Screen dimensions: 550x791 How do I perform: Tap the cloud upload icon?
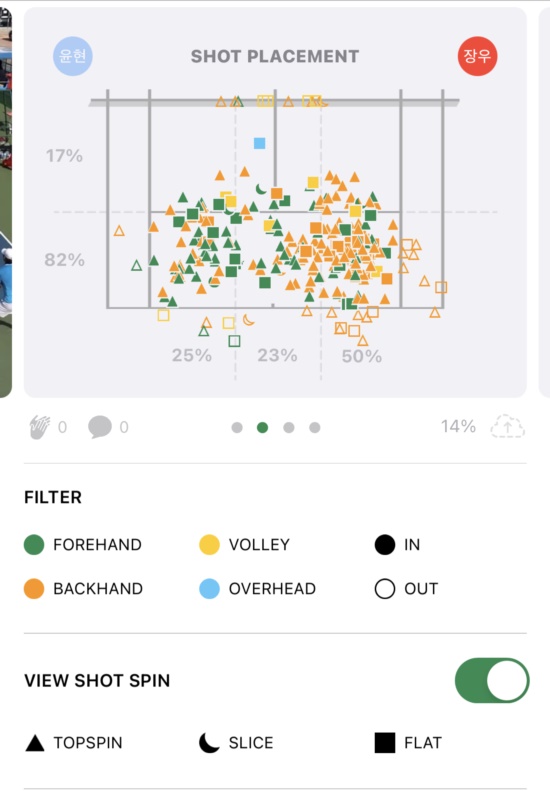[x=507, y=427]
